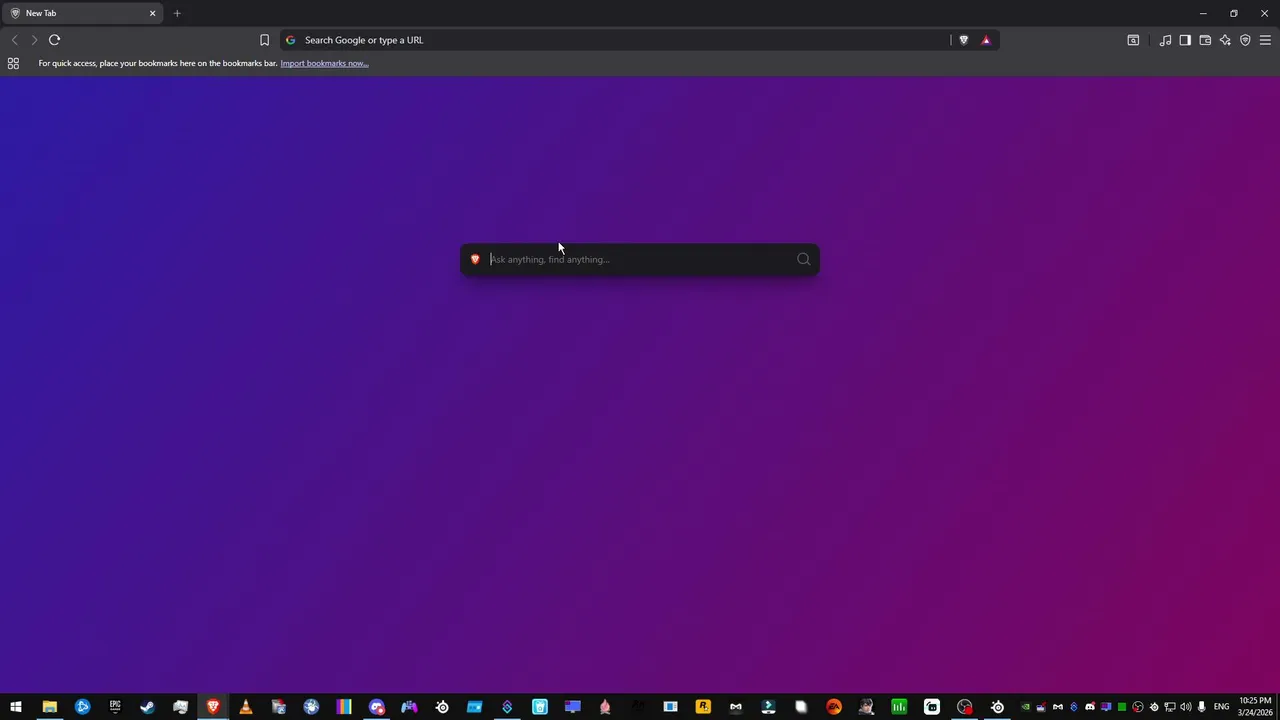
Task: Launch Epic Games from the taskbar
Action: coord(115,707)
